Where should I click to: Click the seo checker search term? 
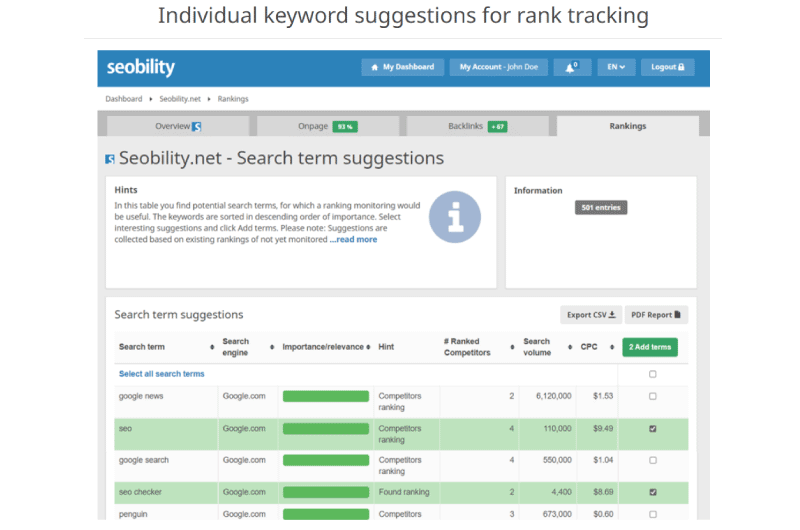(x=140, y=492)
